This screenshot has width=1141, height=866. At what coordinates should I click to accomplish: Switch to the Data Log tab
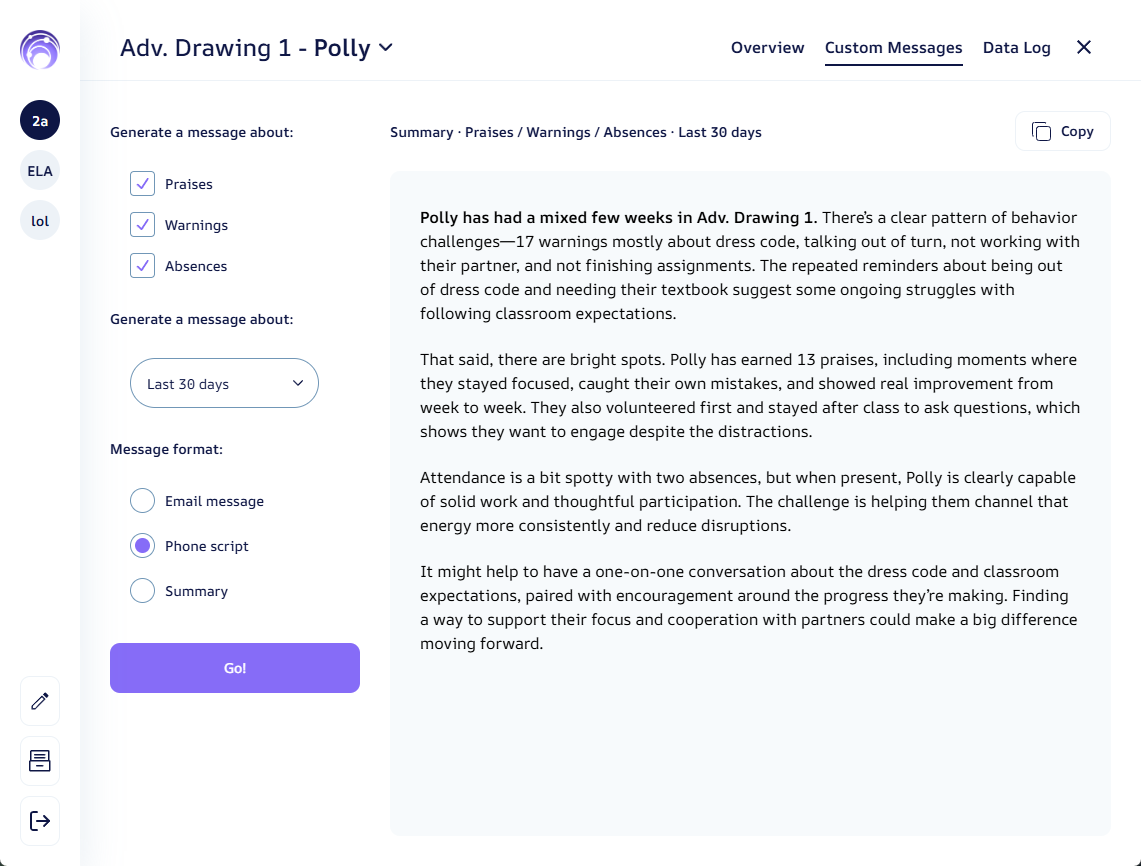pos(1017,48)
